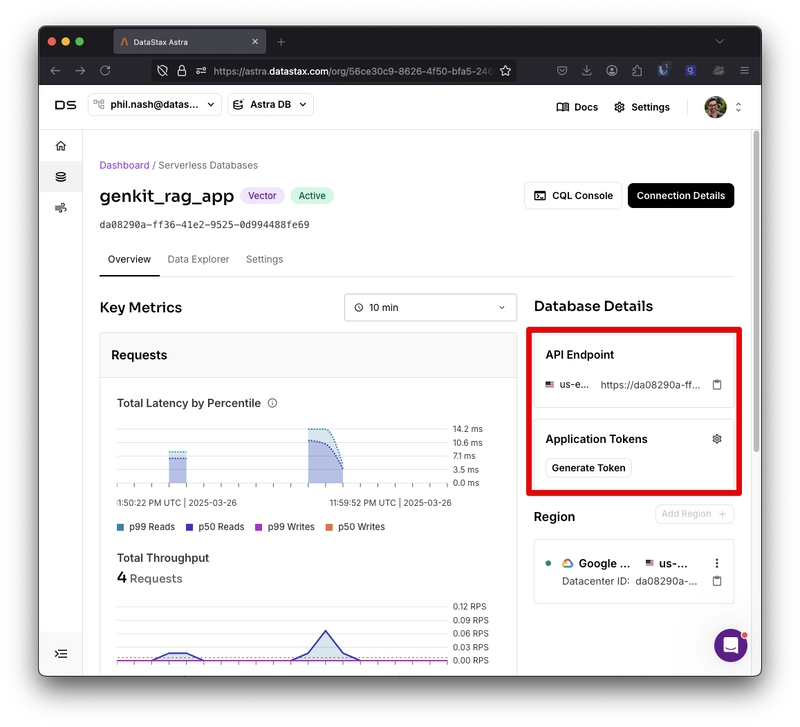
Task: Open the Home icon in the sidebar
Action: point(61,146)
